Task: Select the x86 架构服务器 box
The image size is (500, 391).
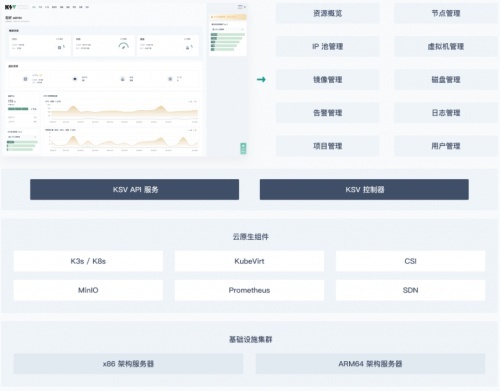Action: coord(128,364)
